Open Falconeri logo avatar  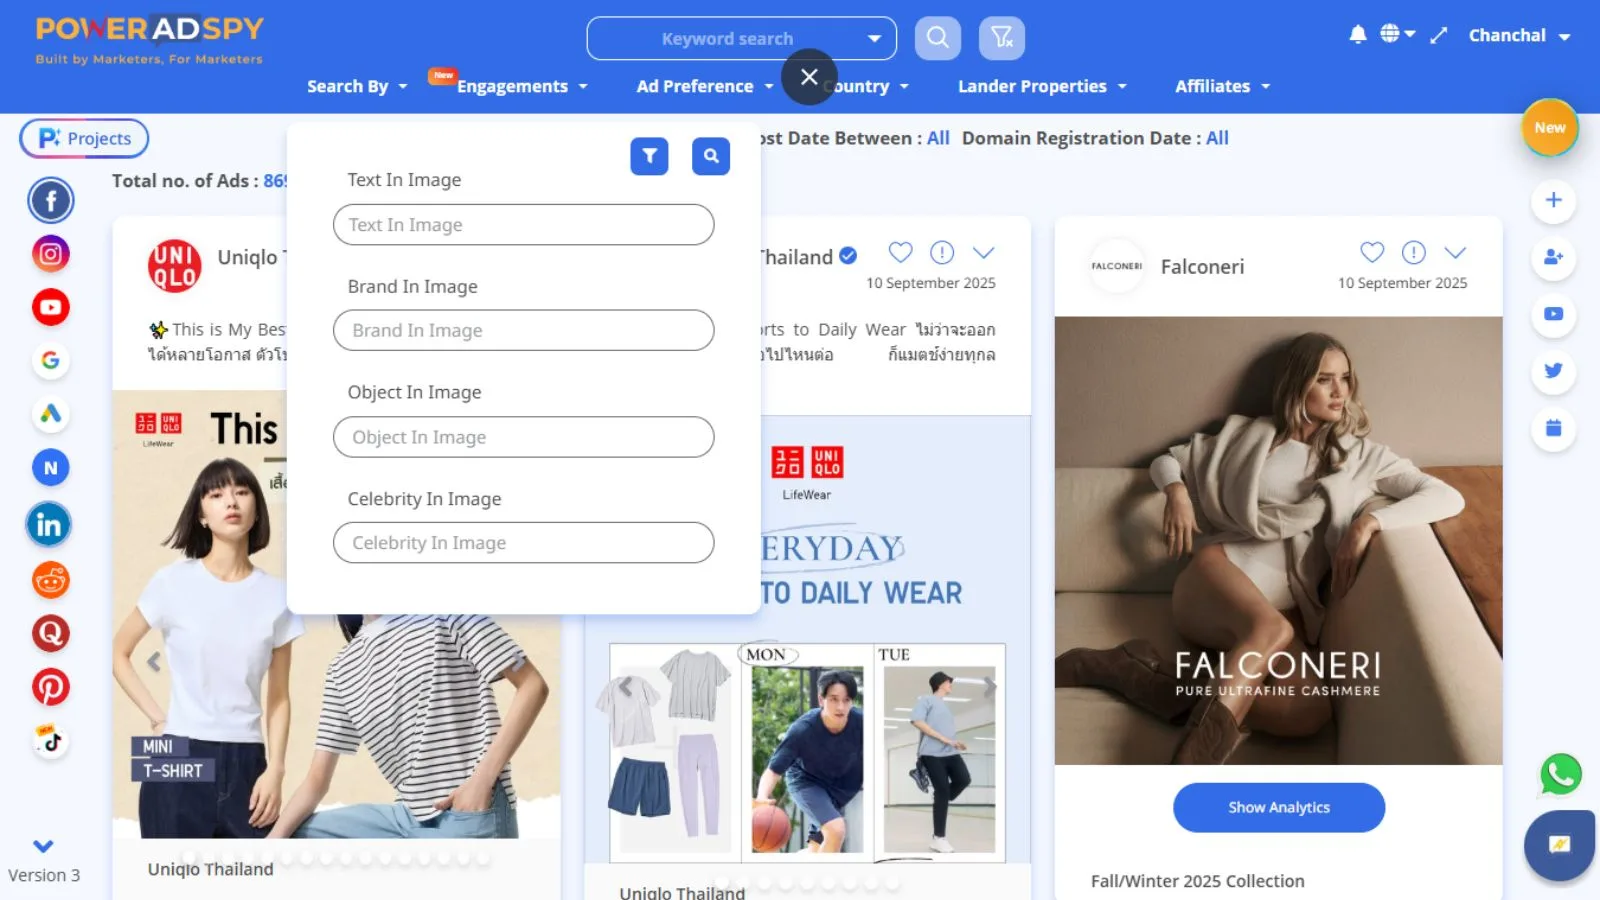point(1116,266)
